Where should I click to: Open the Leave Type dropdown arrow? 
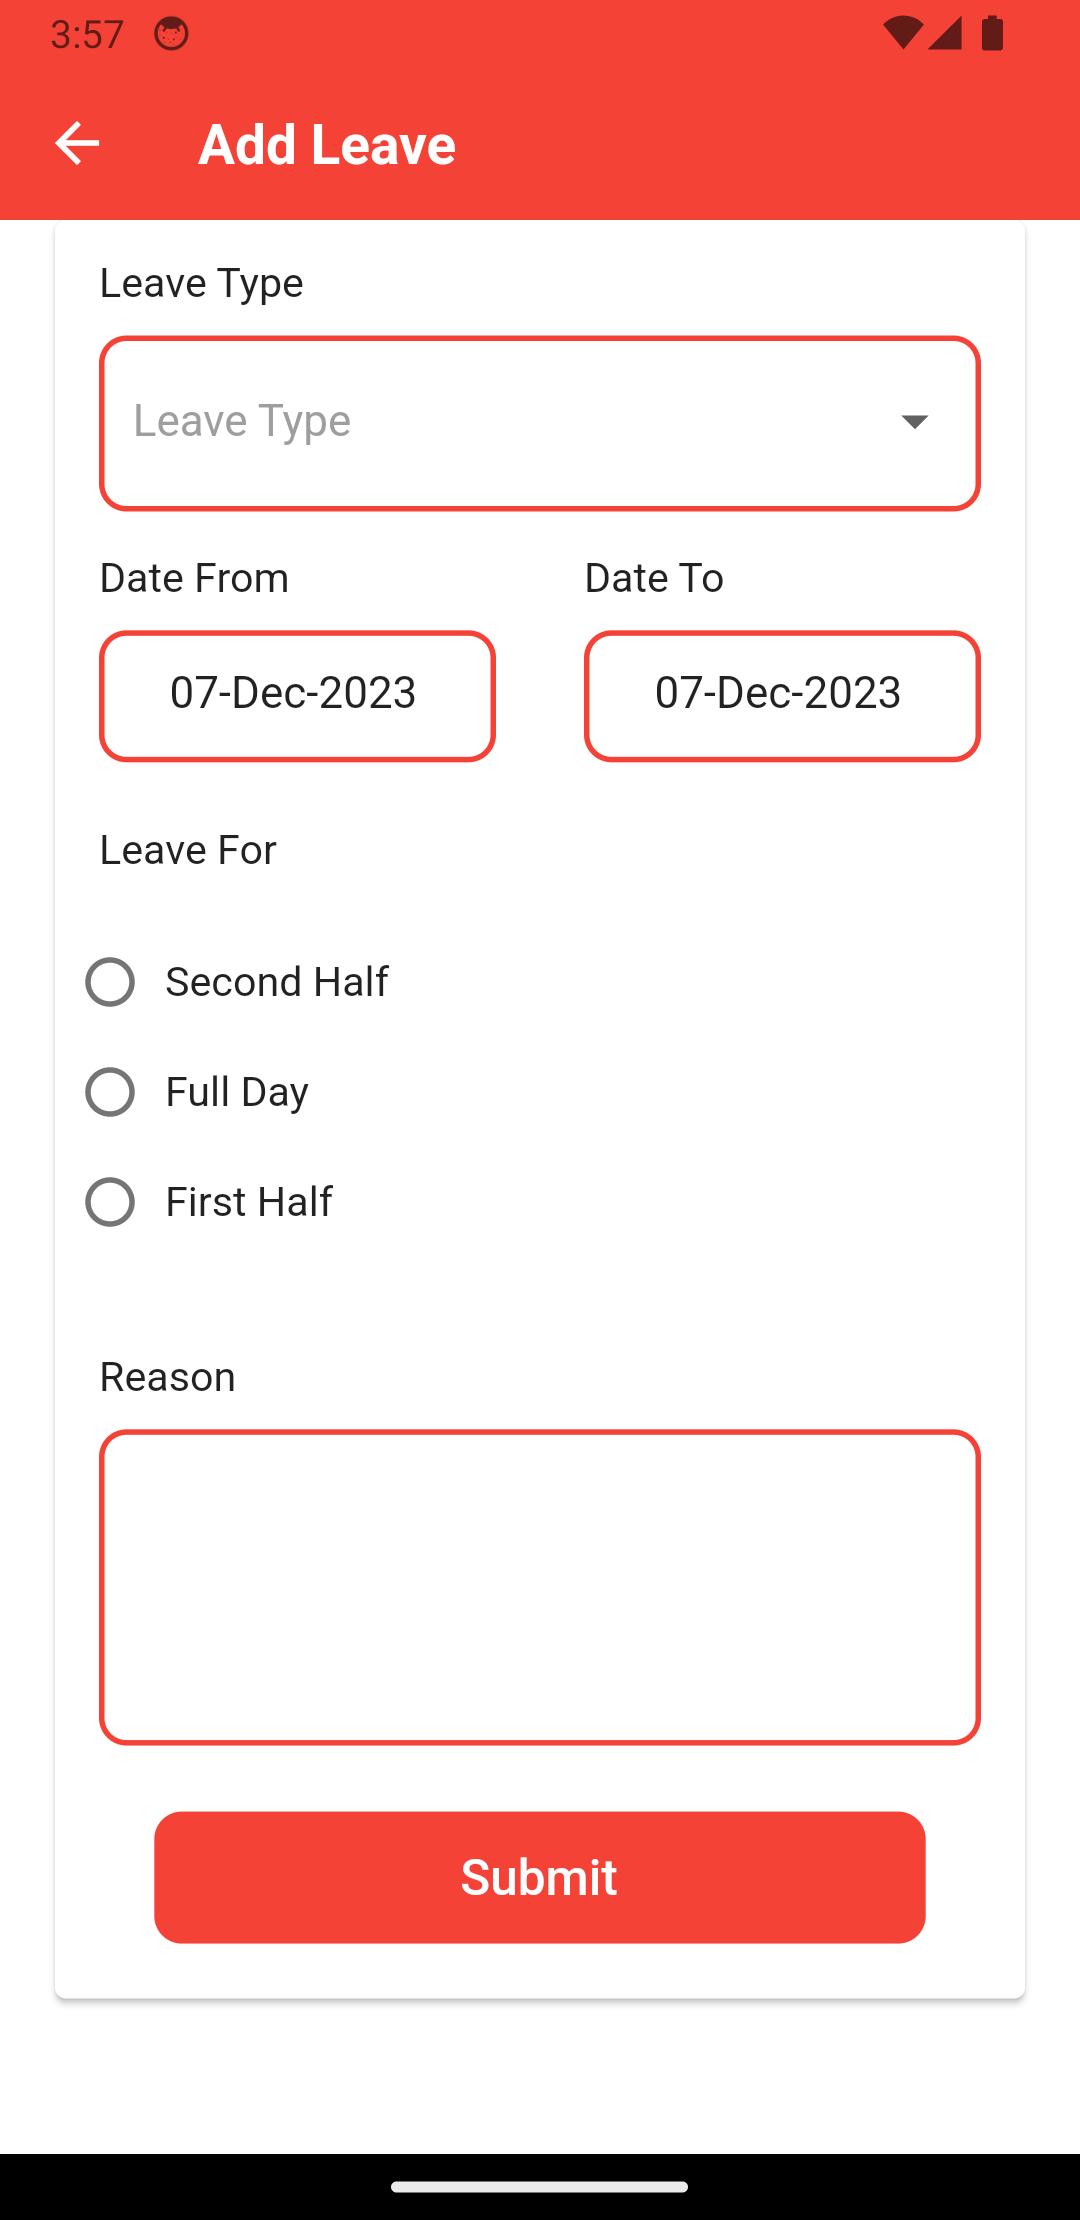coord(914,422)
